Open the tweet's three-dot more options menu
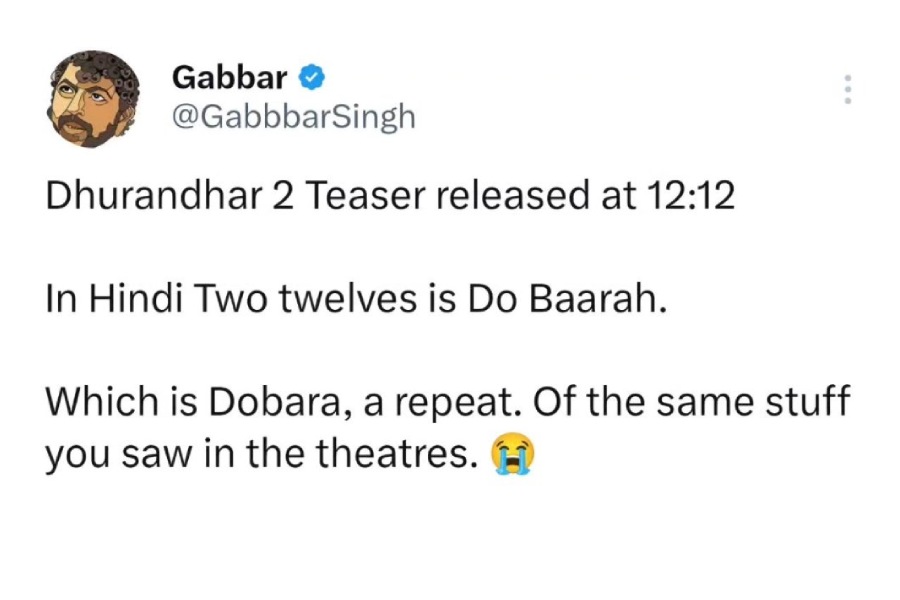The width and height of the screenshot is (900, 600). pos(848,90)
